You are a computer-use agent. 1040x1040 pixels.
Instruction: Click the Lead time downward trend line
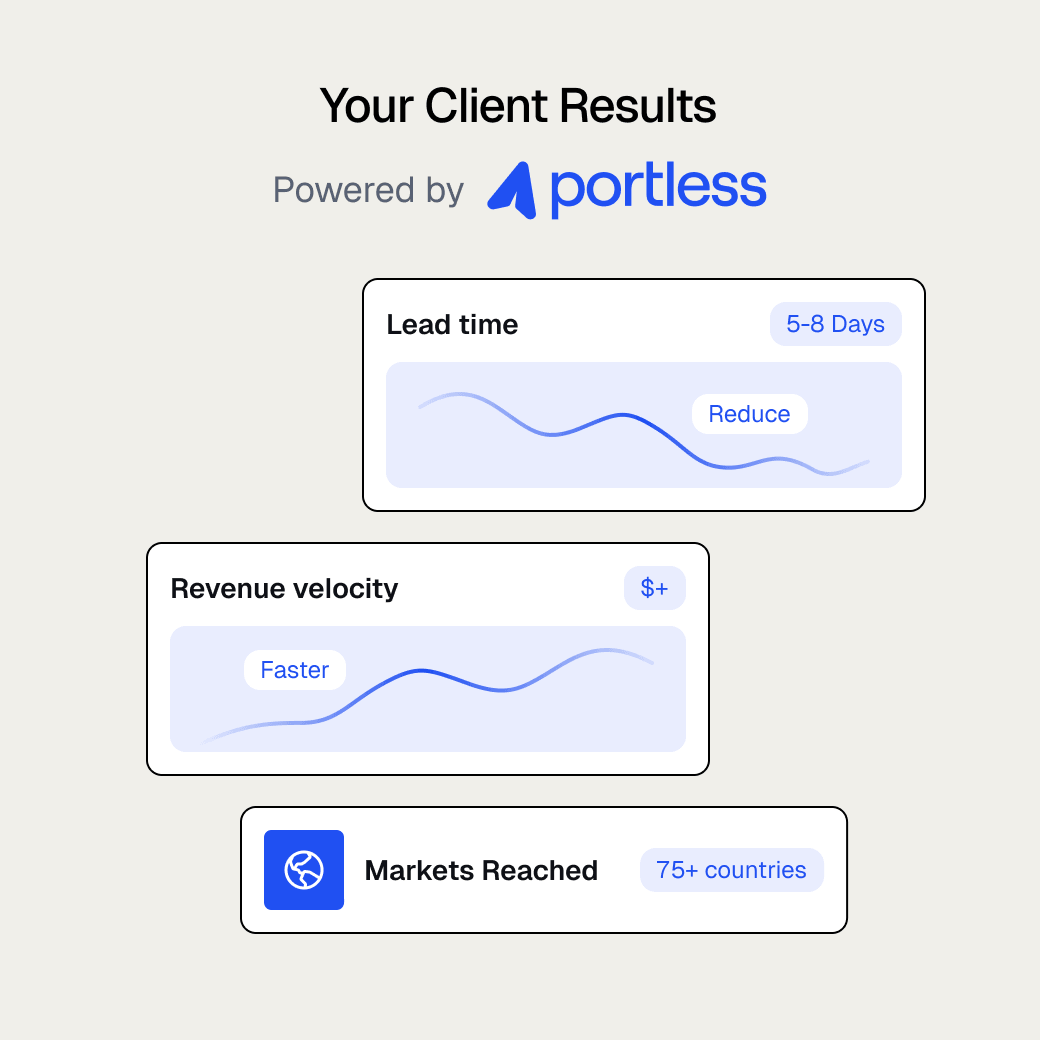643,434
